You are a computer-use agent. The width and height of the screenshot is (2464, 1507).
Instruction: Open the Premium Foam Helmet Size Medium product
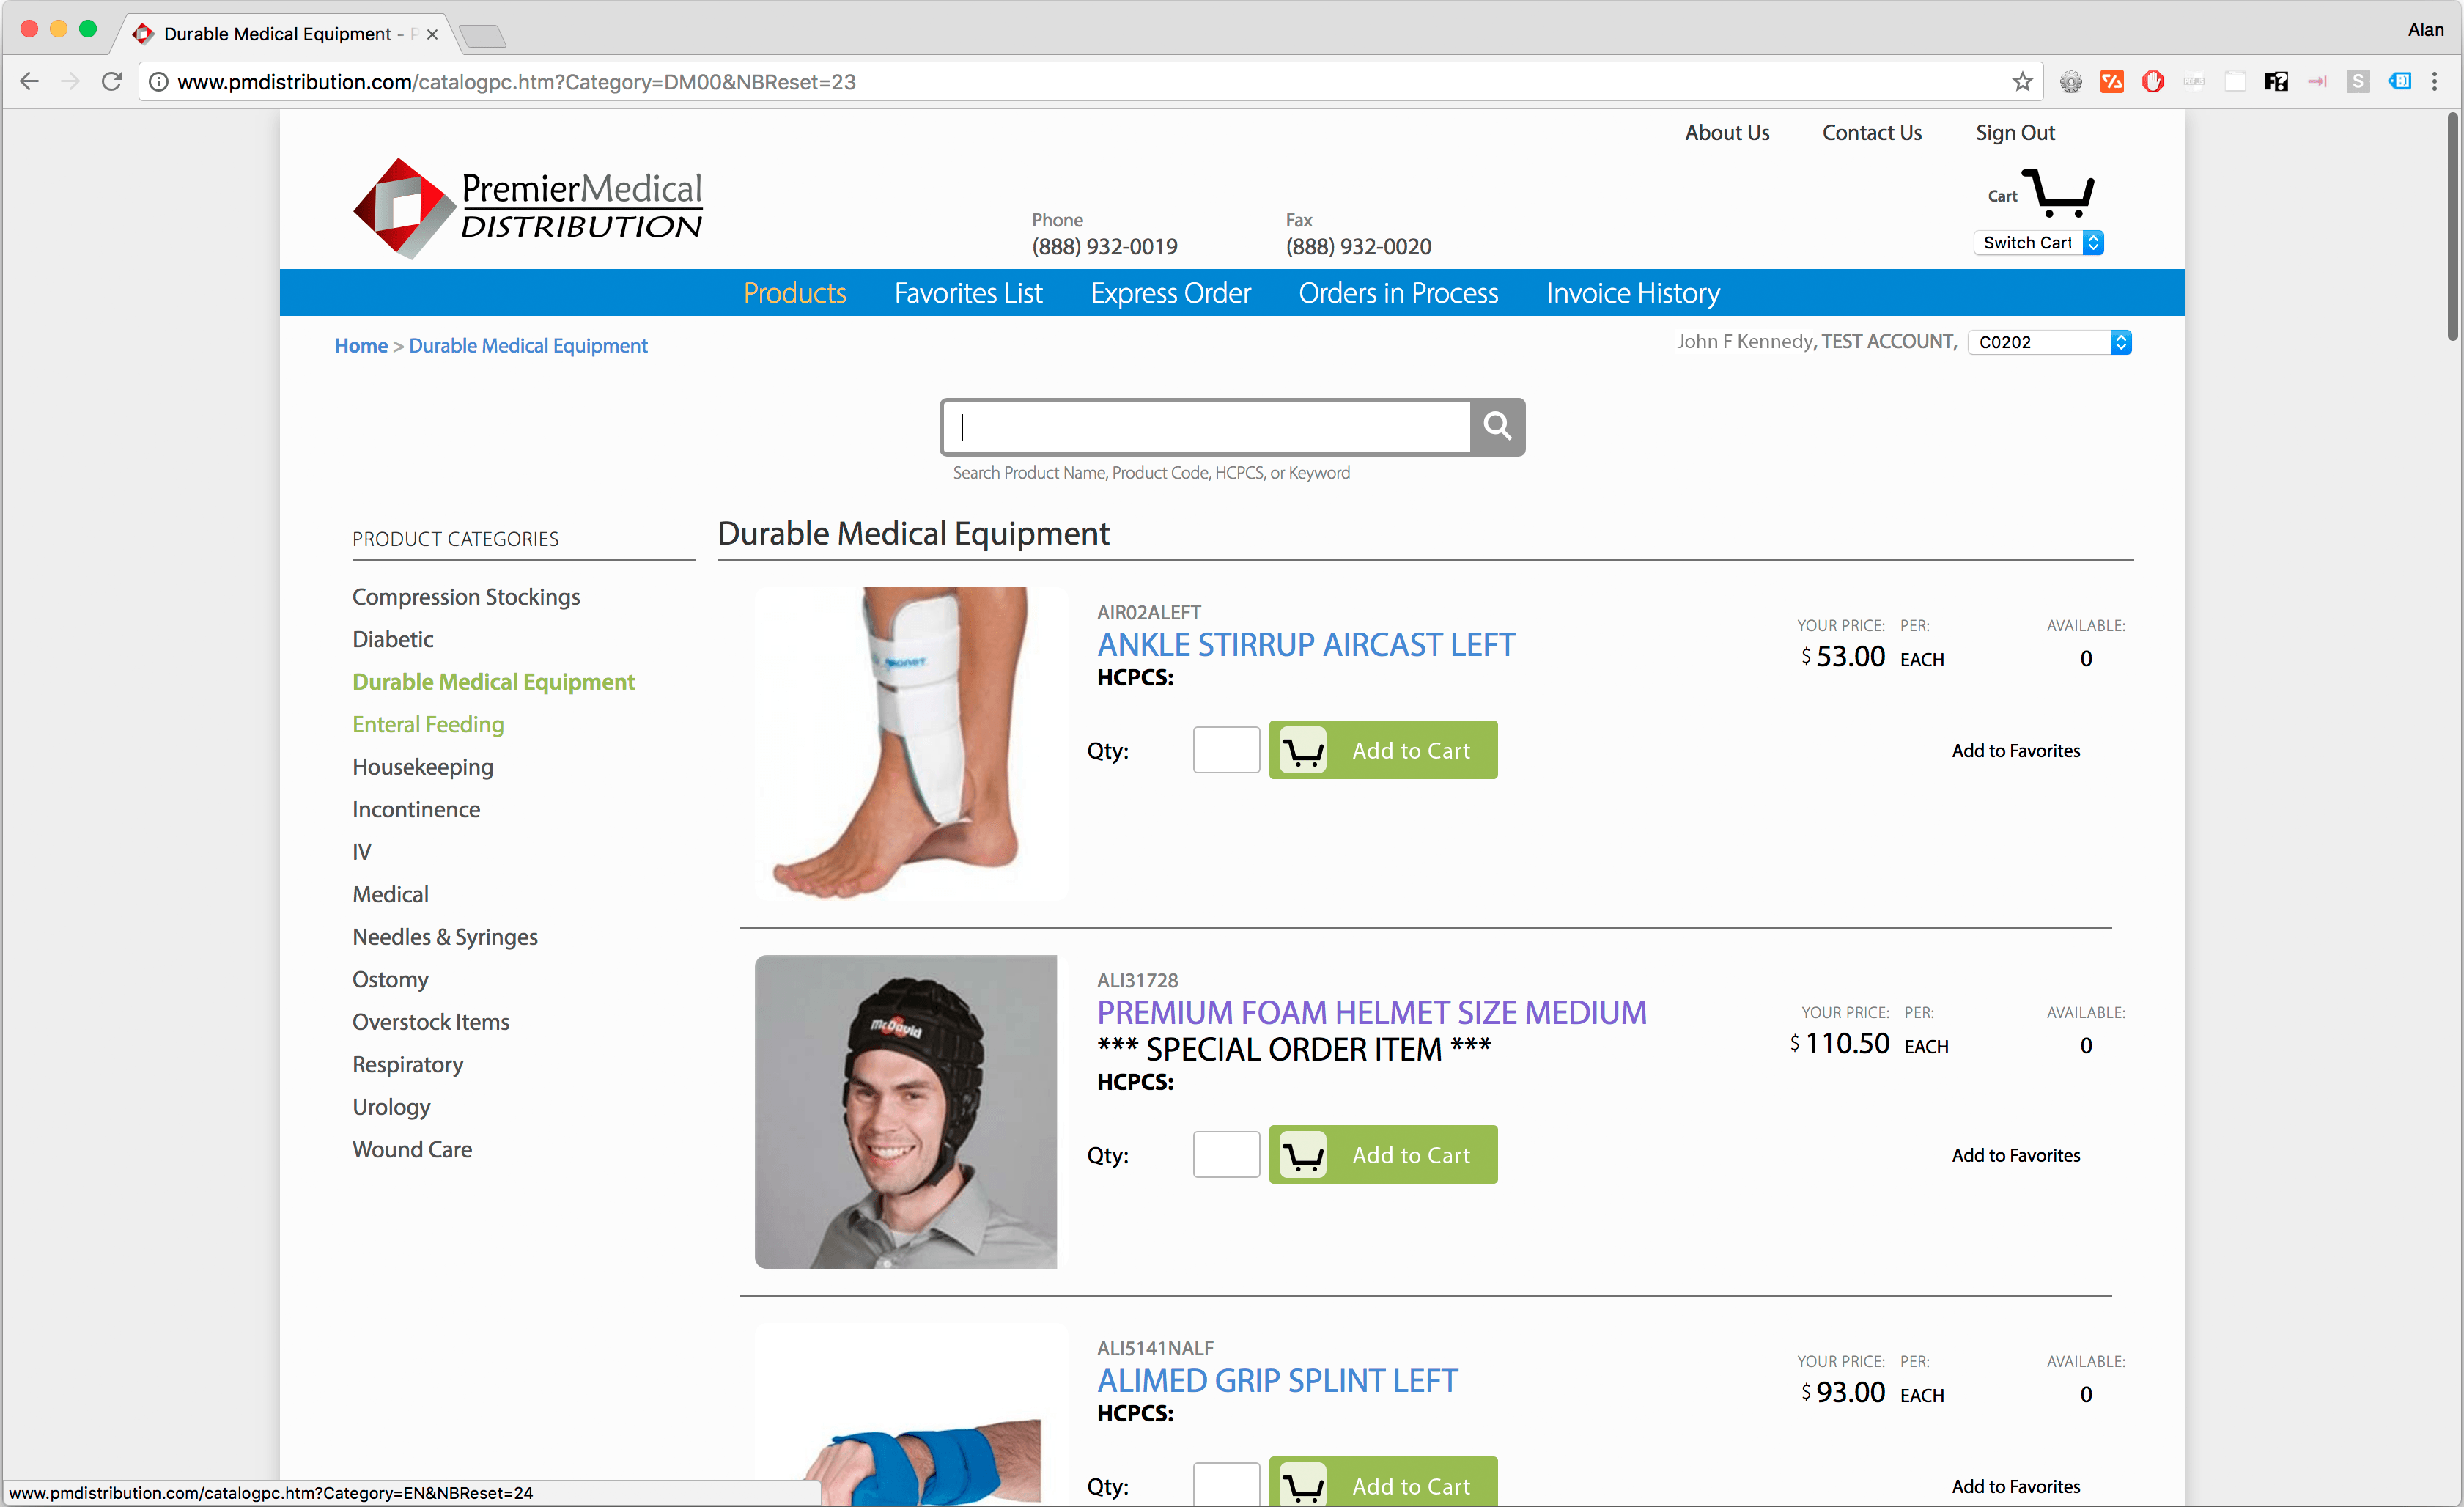coord(1371,1013)
